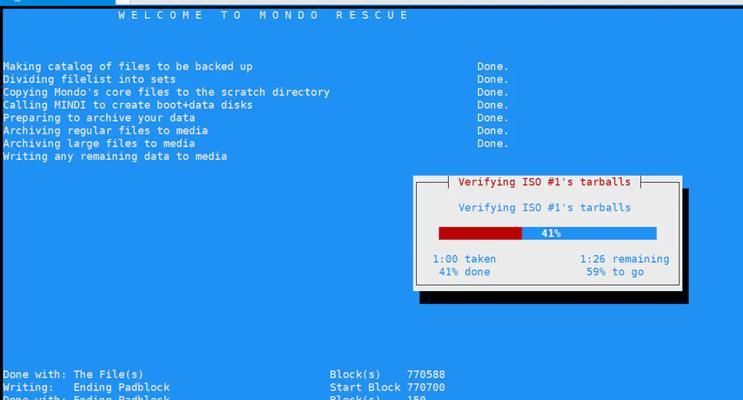Click '41% done' text in dialog
This screenshot has height=400, width=743.
coord(464,272)
